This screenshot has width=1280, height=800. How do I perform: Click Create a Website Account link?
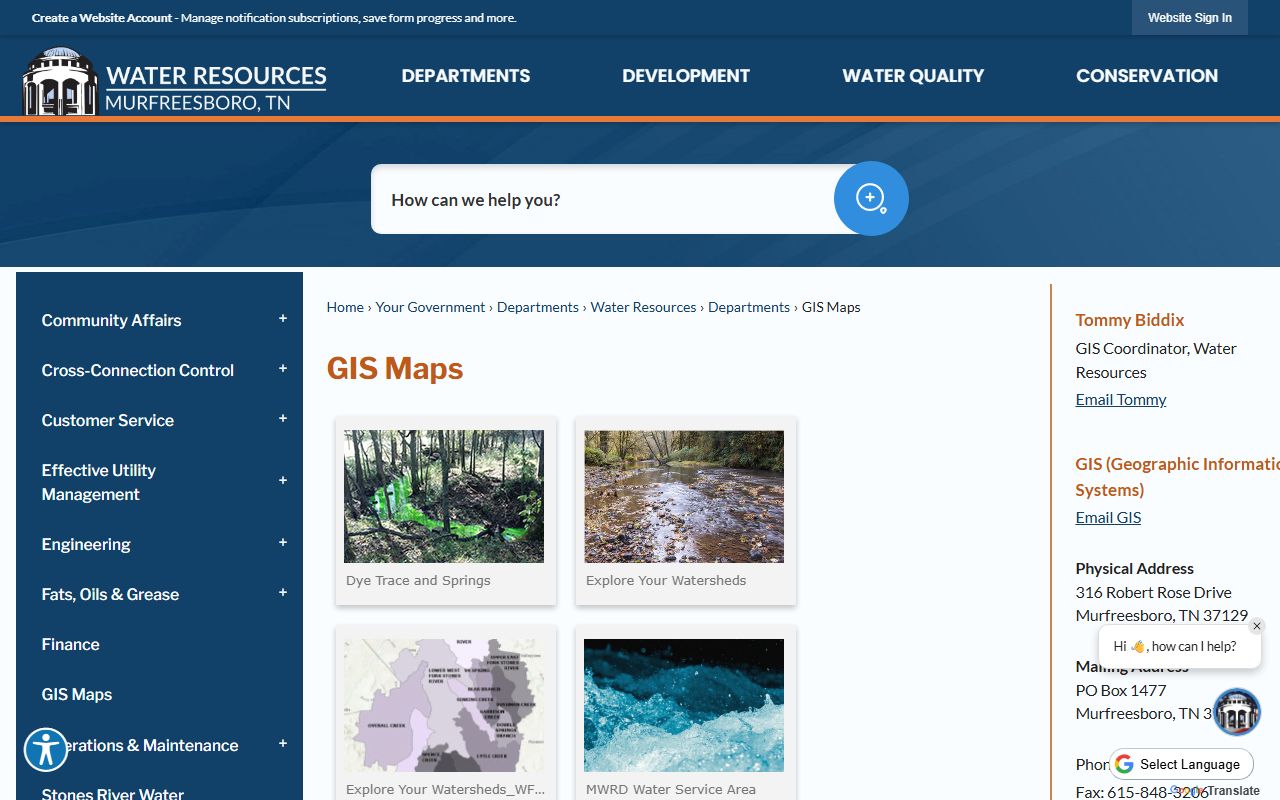pos(102,18)
